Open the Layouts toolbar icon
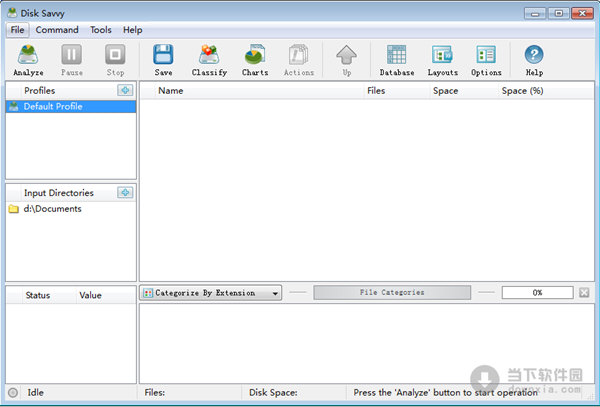 click(442, 60)
